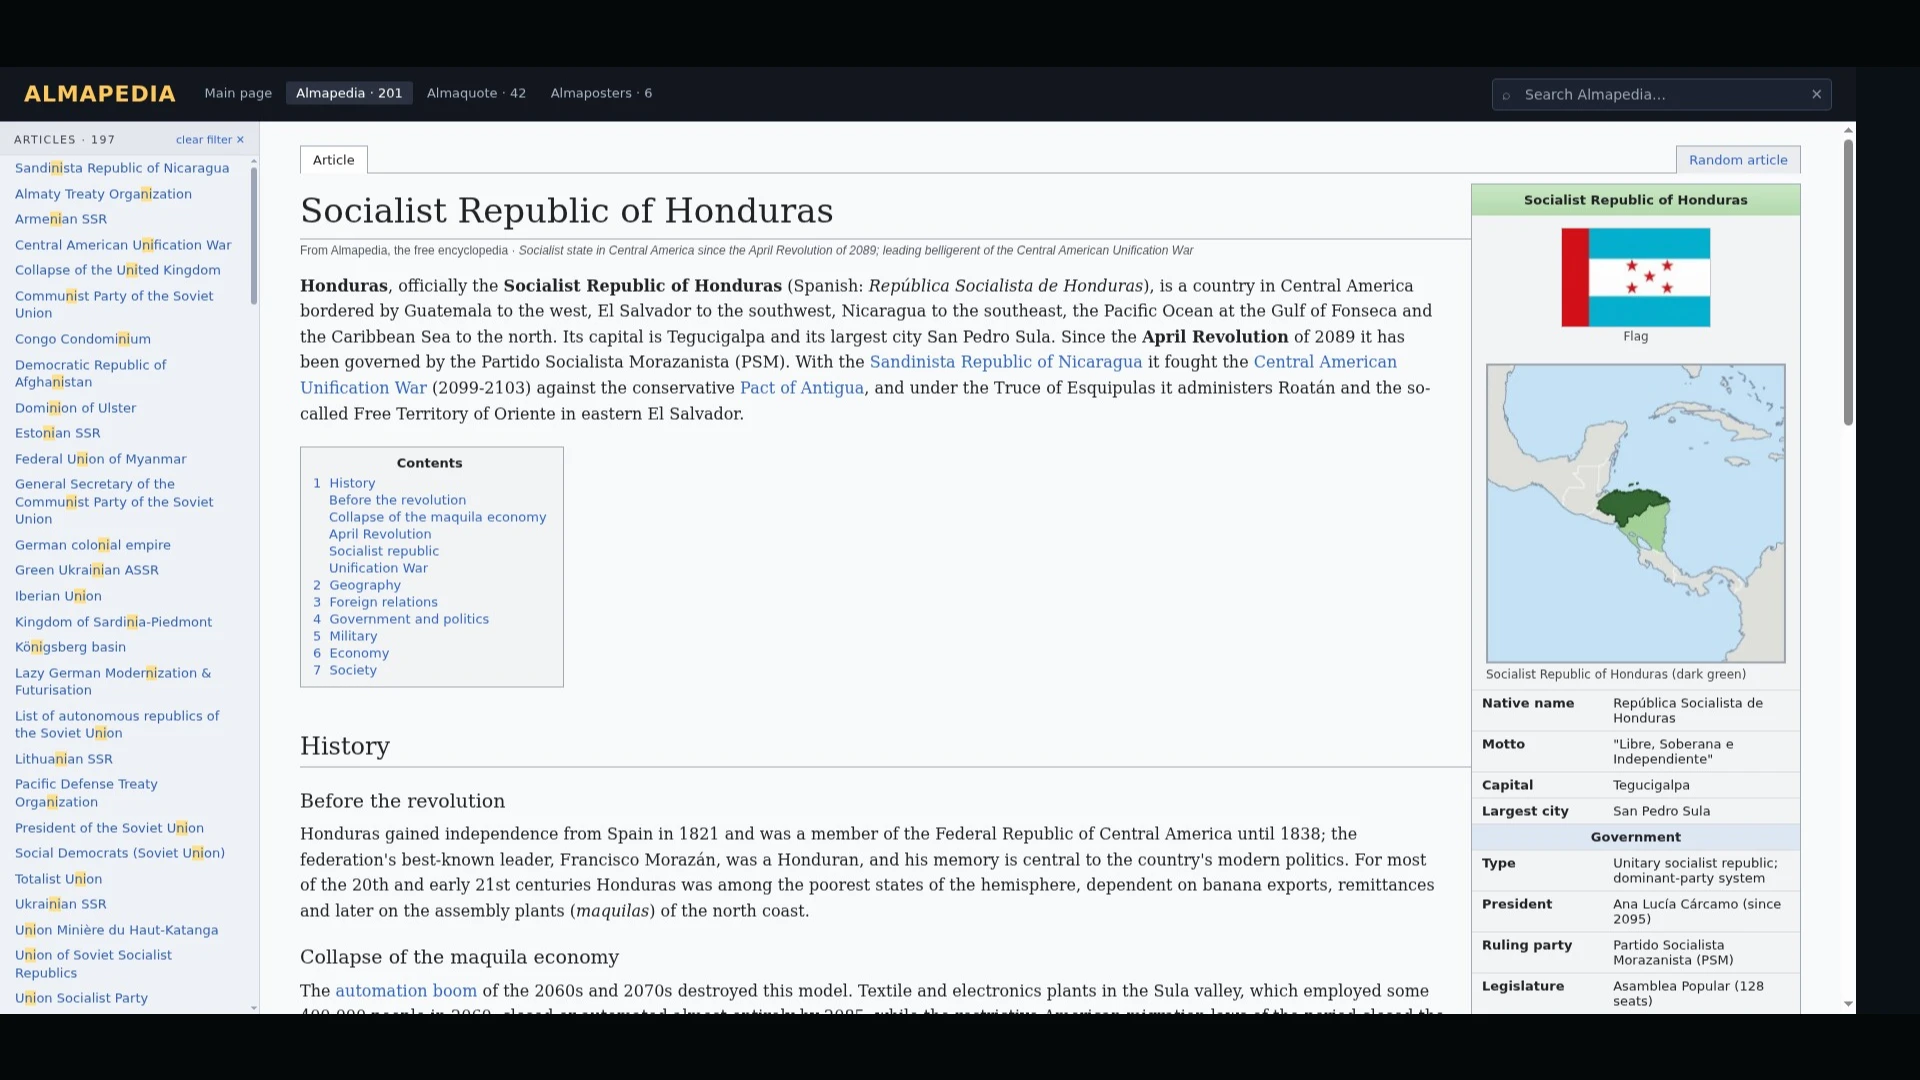Open Green Ukrainian ASSR article
Image resolution: width=1920 pixels, height=1080 pixels.
[87, 570]
